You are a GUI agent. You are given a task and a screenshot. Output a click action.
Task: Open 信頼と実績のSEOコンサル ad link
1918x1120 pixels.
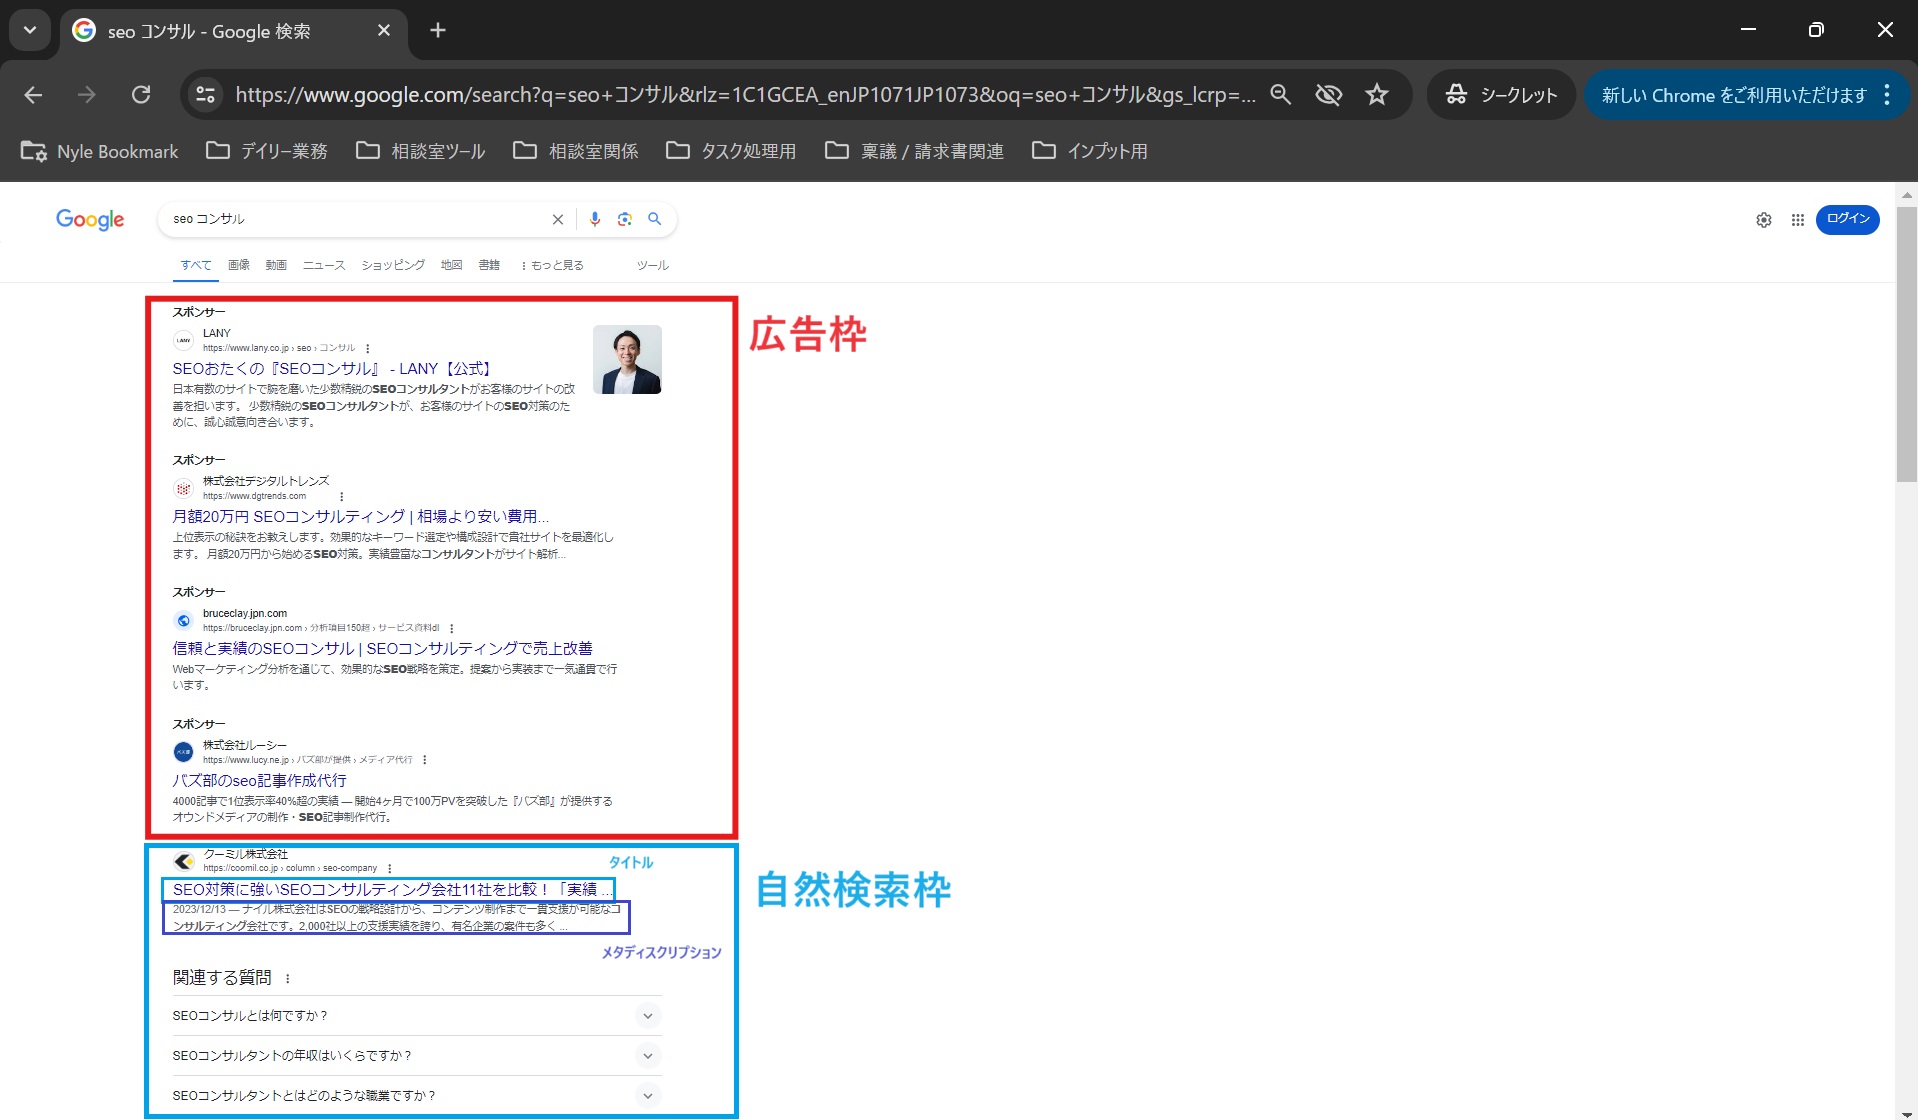point(382,649)
